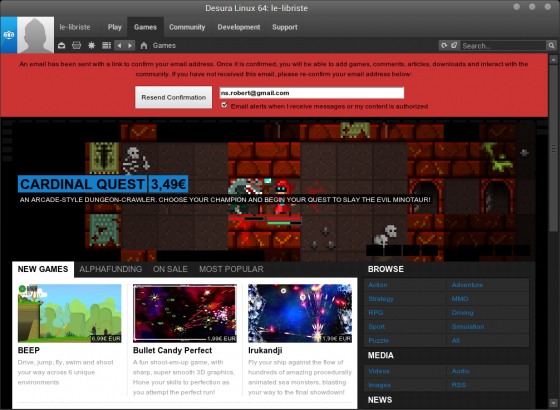Screen dimensions: 560x410
Task: Click the Bullet Candy Perfect title
Action: [172, 350]
